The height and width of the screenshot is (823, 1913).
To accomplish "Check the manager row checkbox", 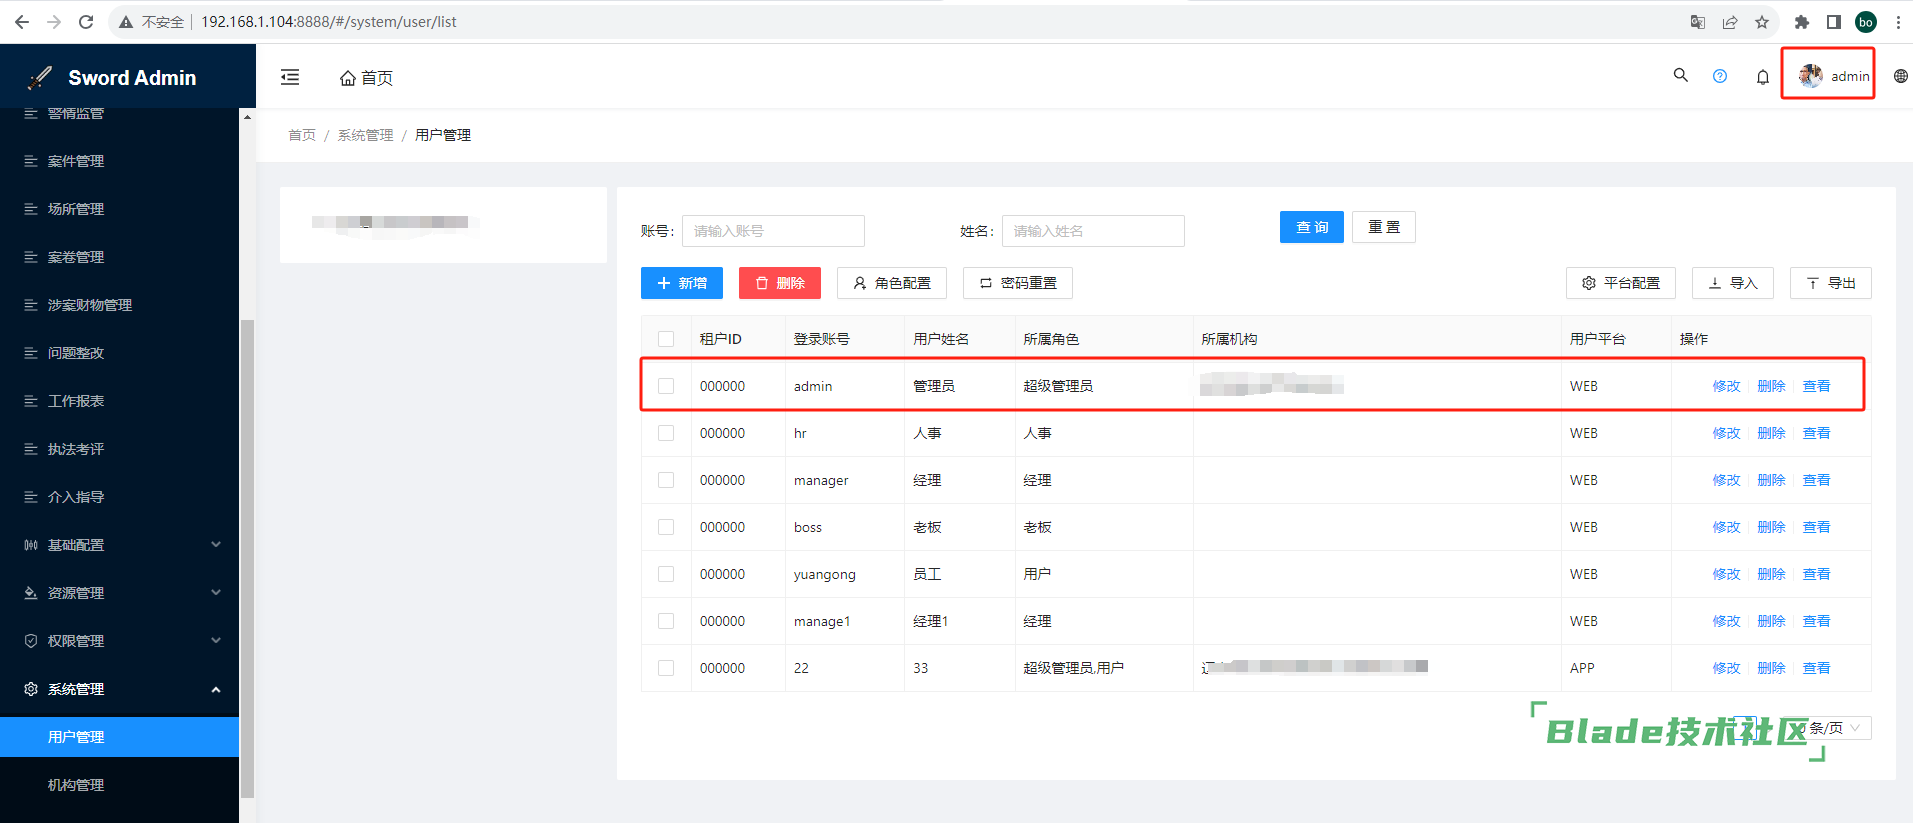I will pyautogui.click(x=666, y=480).
